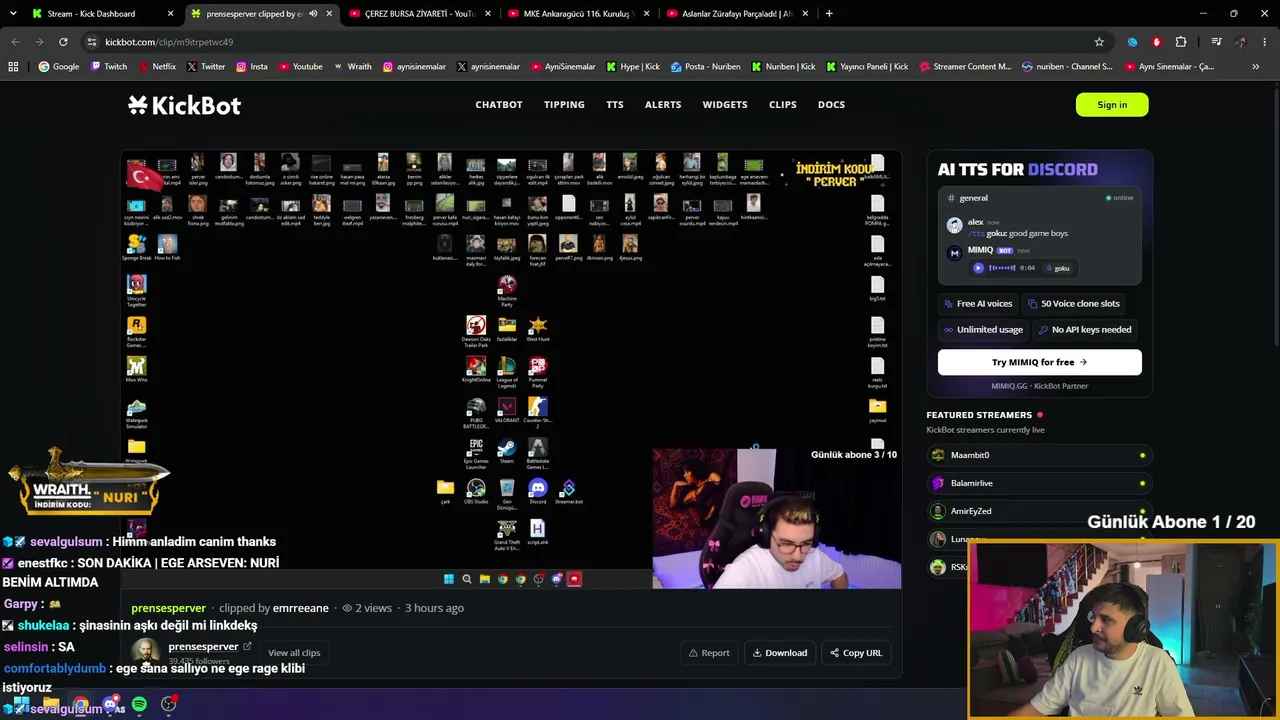Image resolution: width=1280 pixels, height=720 pixels.
Task: Open the DOCS page
Action: point(831,105)
